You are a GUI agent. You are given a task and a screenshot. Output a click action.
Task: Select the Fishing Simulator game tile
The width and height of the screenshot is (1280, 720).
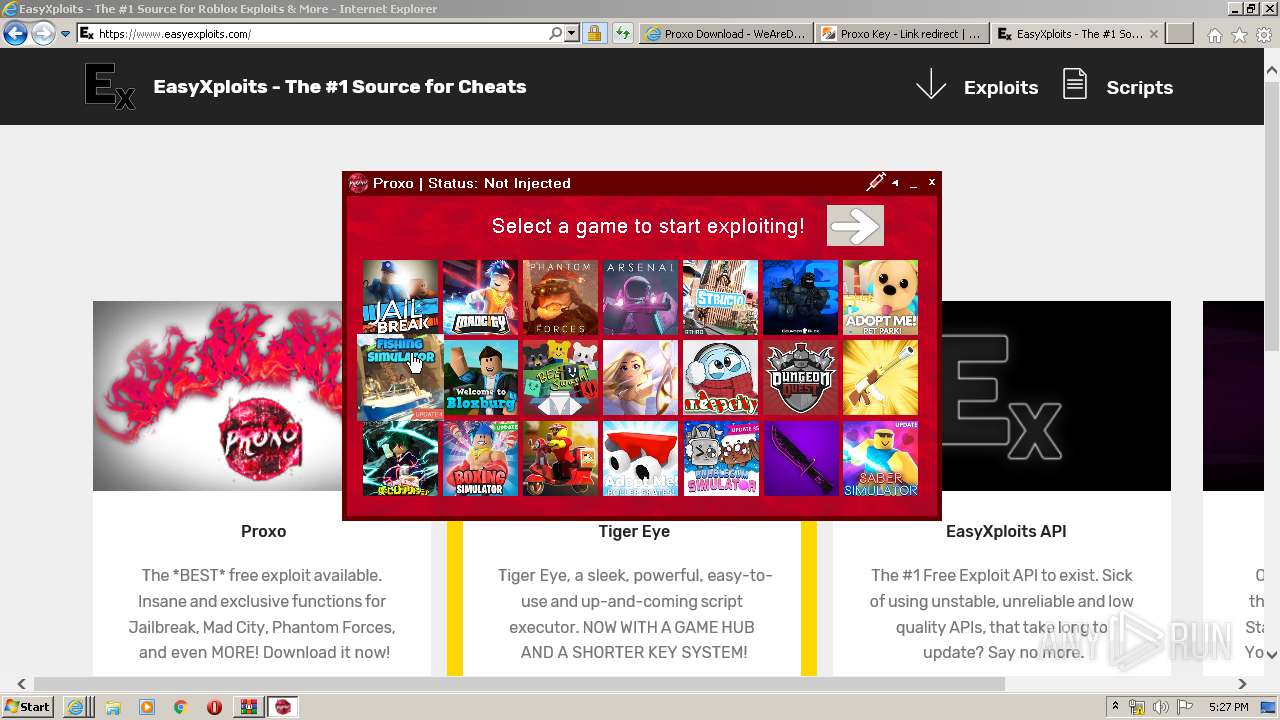click(400, 377)
